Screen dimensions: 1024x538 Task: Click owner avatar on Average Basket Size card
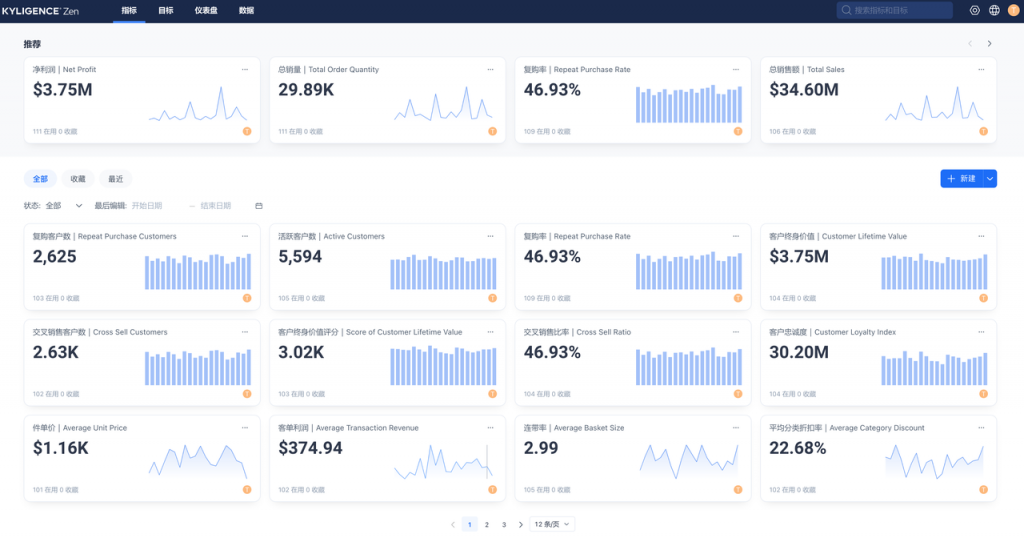pyautogui.click(x=738, y=490)
